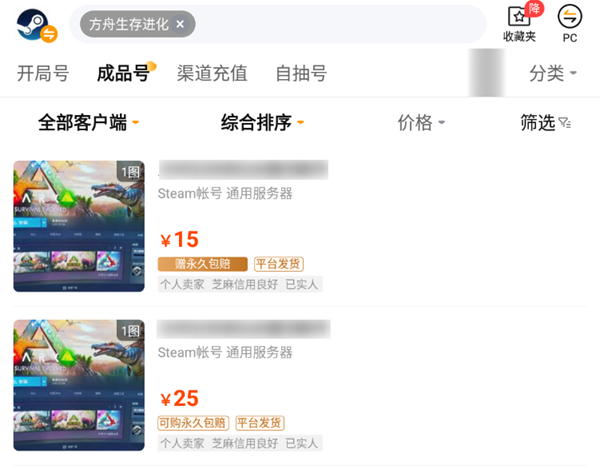
Task: Expand the 分类 category dropdown
Action: pyautogui.click(x=552, y=73)
